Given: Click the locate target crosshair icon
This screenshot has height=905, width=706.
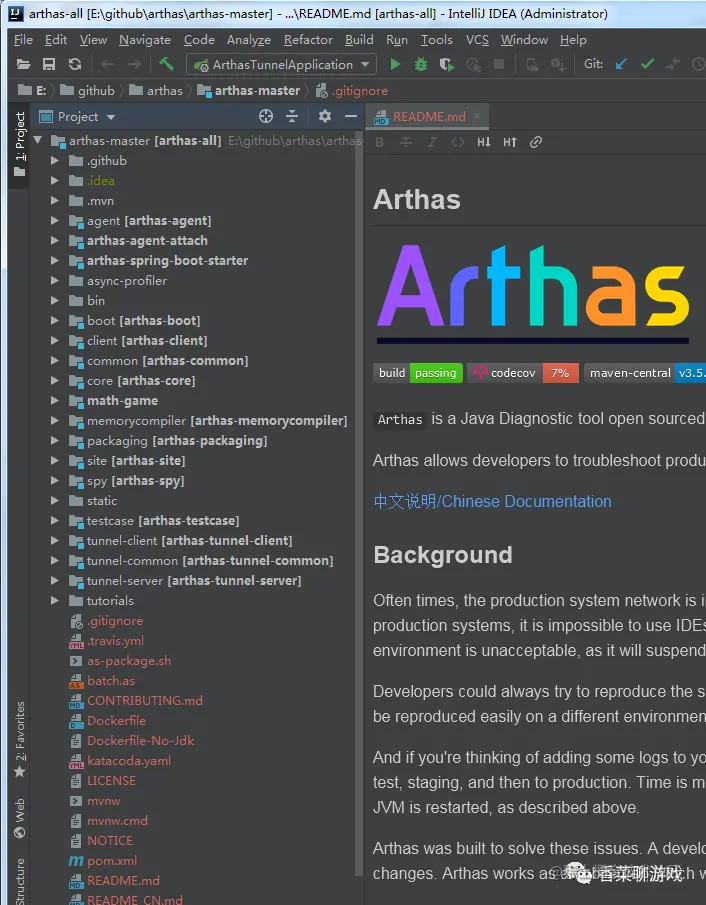Looking at the screenshot, I should (x=266, y=117).
